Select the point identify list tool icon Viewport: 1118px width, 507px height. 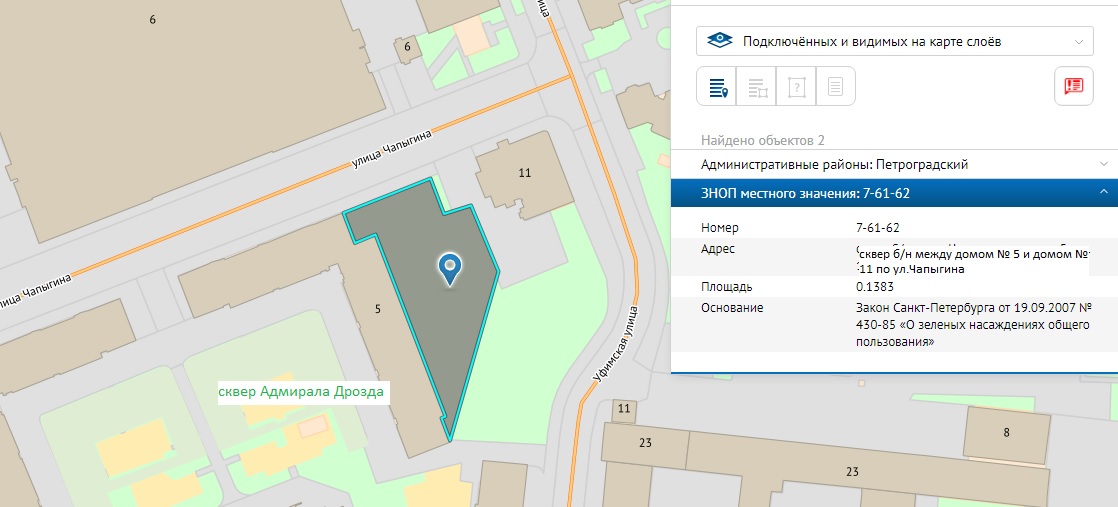[717, 87]
